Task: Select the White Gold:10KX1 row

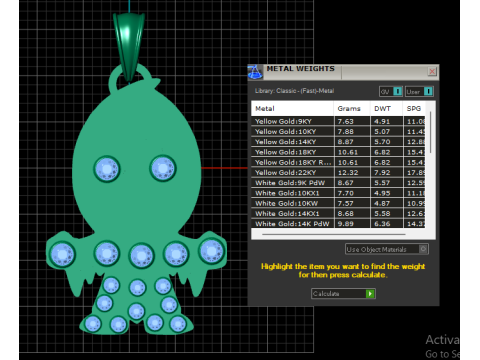Action: pyautogui.click(x=338, y=193)
